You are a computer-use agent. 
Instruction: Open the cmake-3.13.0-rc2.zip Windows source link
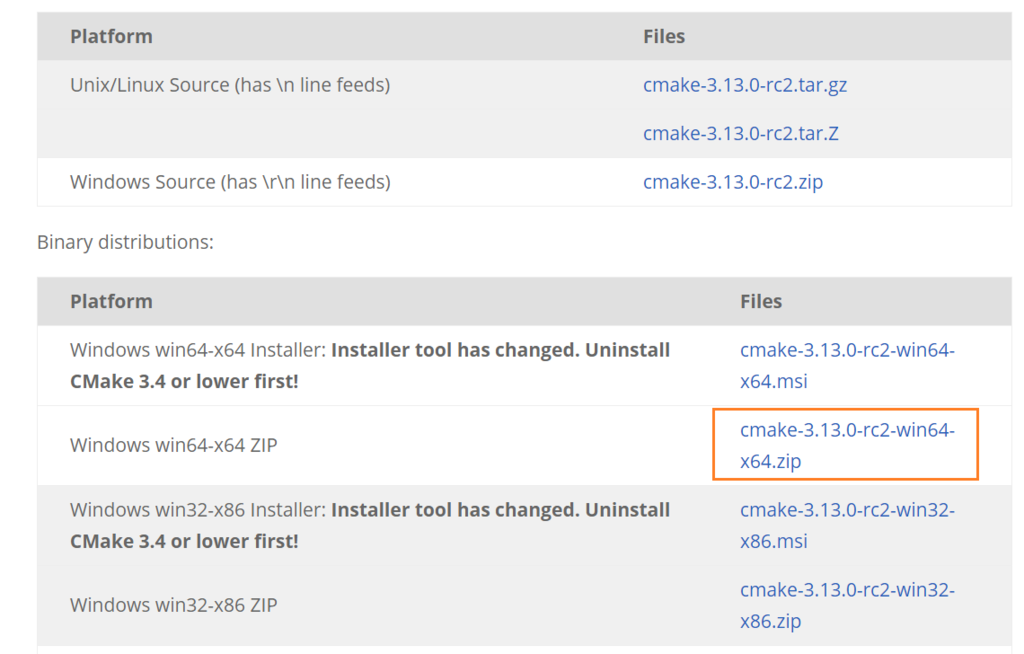(x=732, y=182)
